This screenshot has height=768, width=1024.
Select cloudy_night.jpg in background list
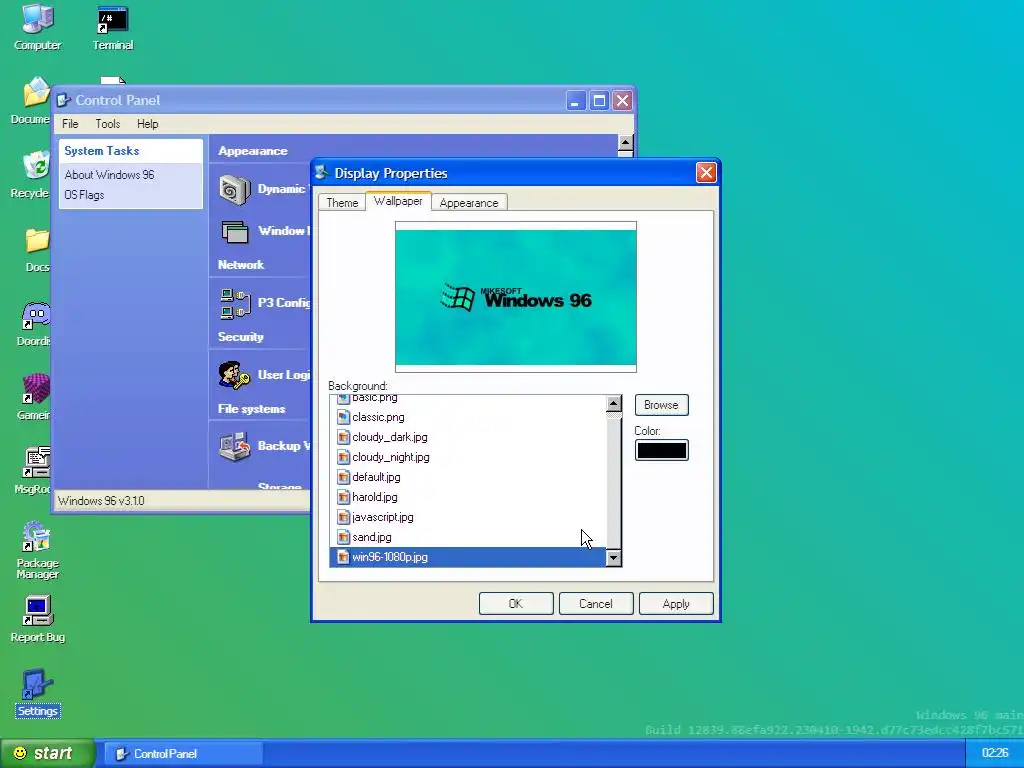pos(468,457)
